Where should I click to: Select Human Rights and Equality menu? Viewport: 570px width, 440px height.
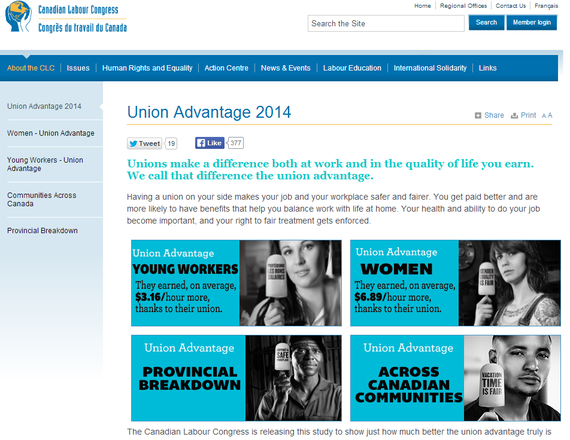pyautogui.click(x=147, y=68)
